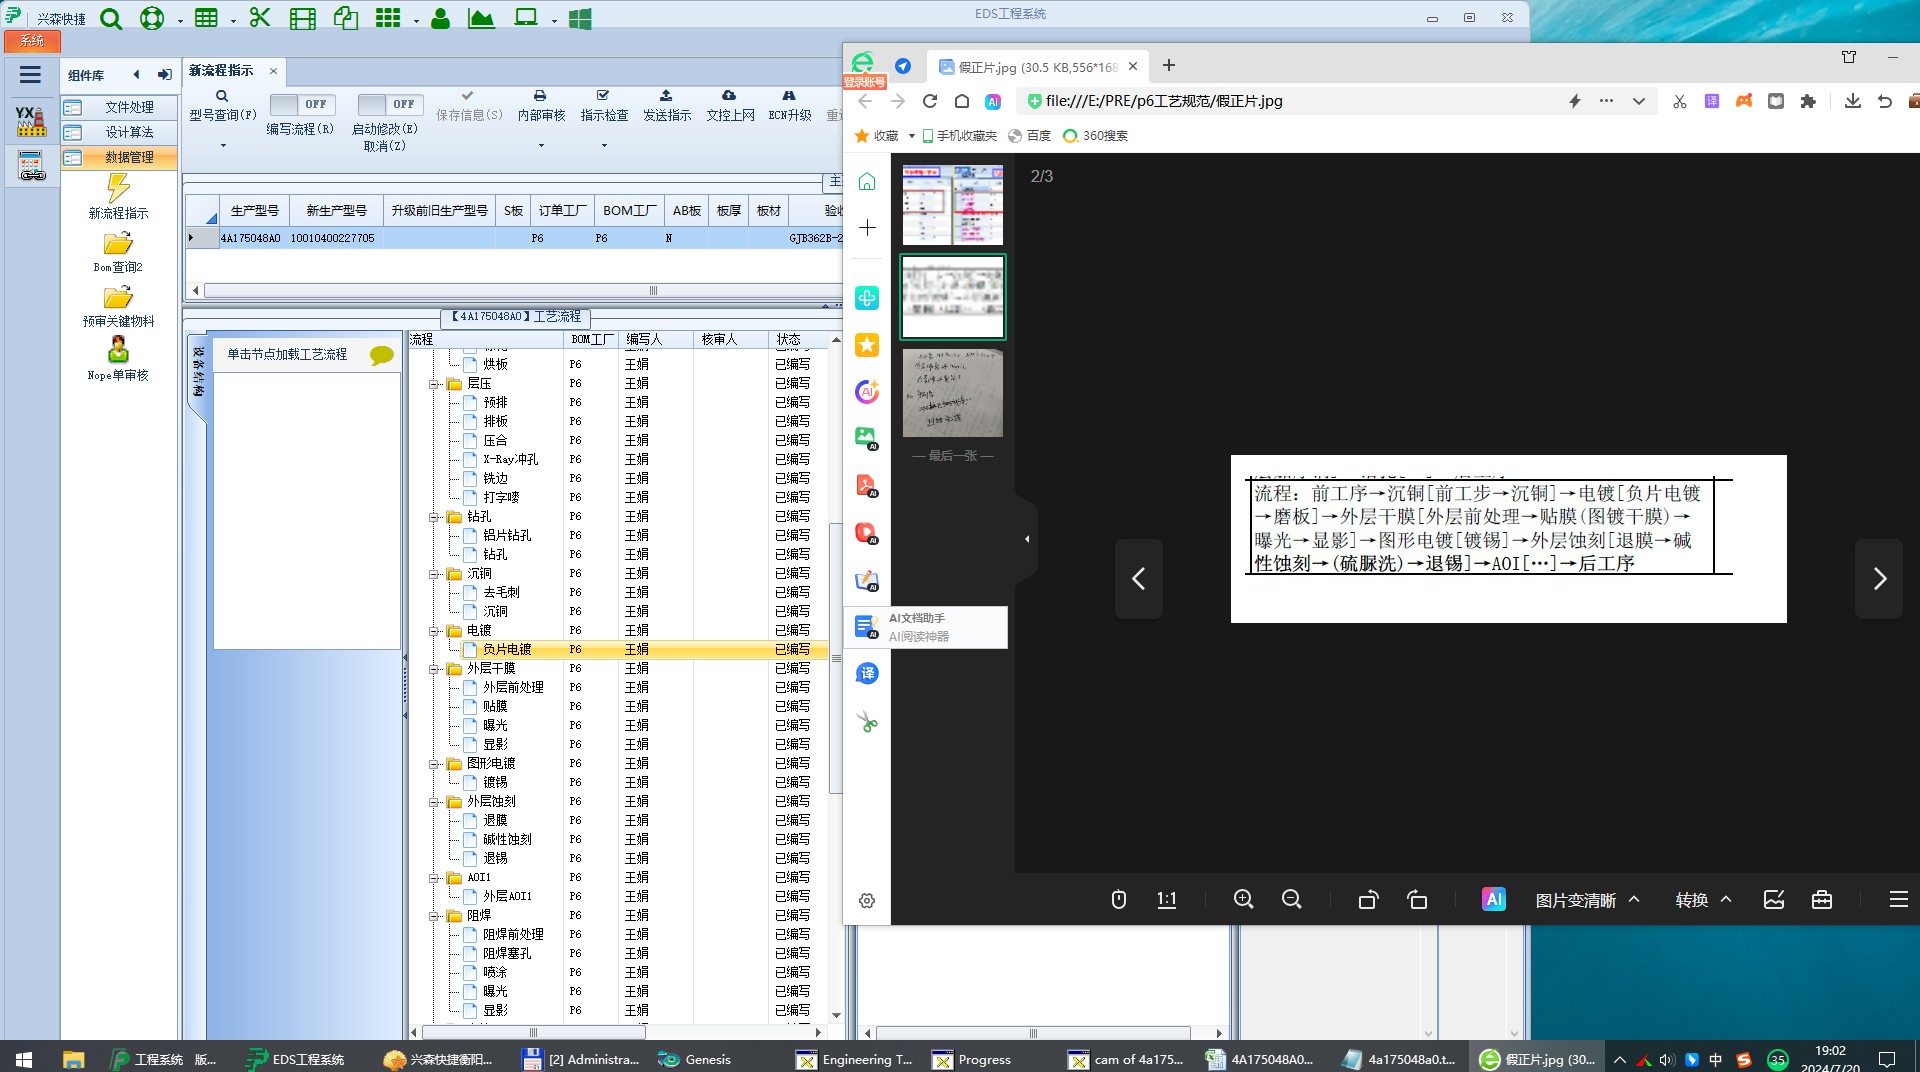The height and width of the screenshot is (1072, 1920).
Task: Click the yellow speech bubble icon
Action: tap(381, 355)
